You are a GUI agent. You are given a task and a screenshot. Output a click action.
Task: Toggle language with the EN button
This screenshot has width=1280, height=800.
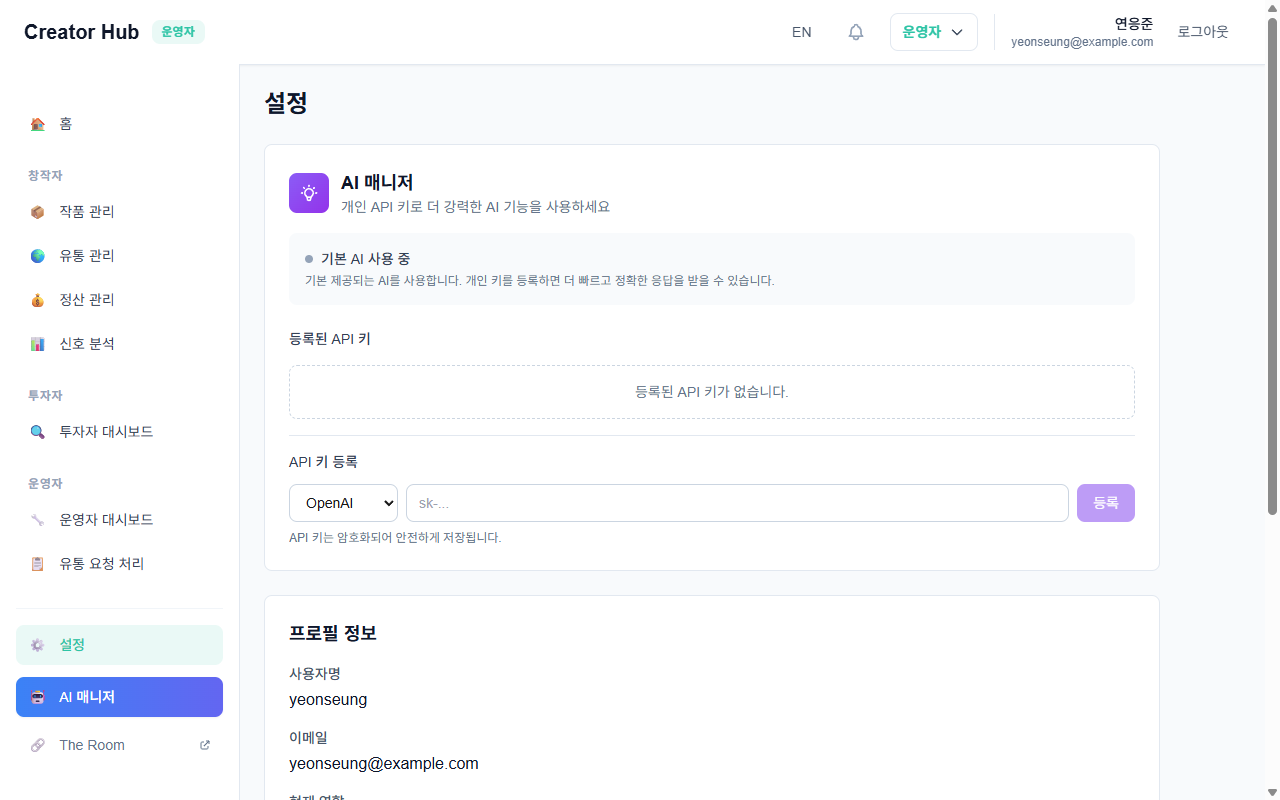coord(801,32)
